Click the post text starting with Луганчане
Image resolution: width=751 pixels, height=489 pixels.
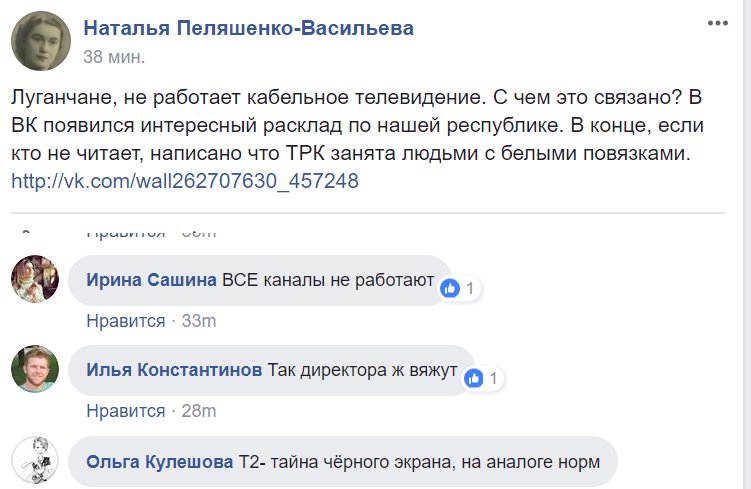[x=350, y=128]
